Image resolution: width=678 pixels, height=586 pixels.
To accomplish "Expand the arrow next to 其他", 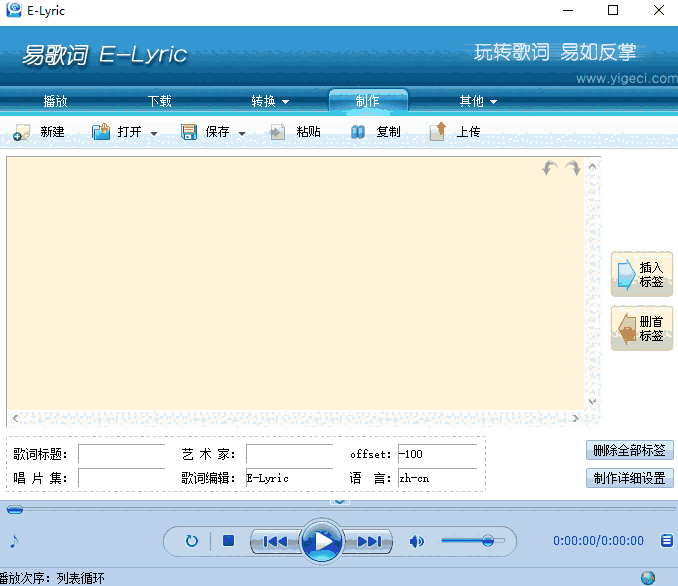I will [x=493, y=102].
